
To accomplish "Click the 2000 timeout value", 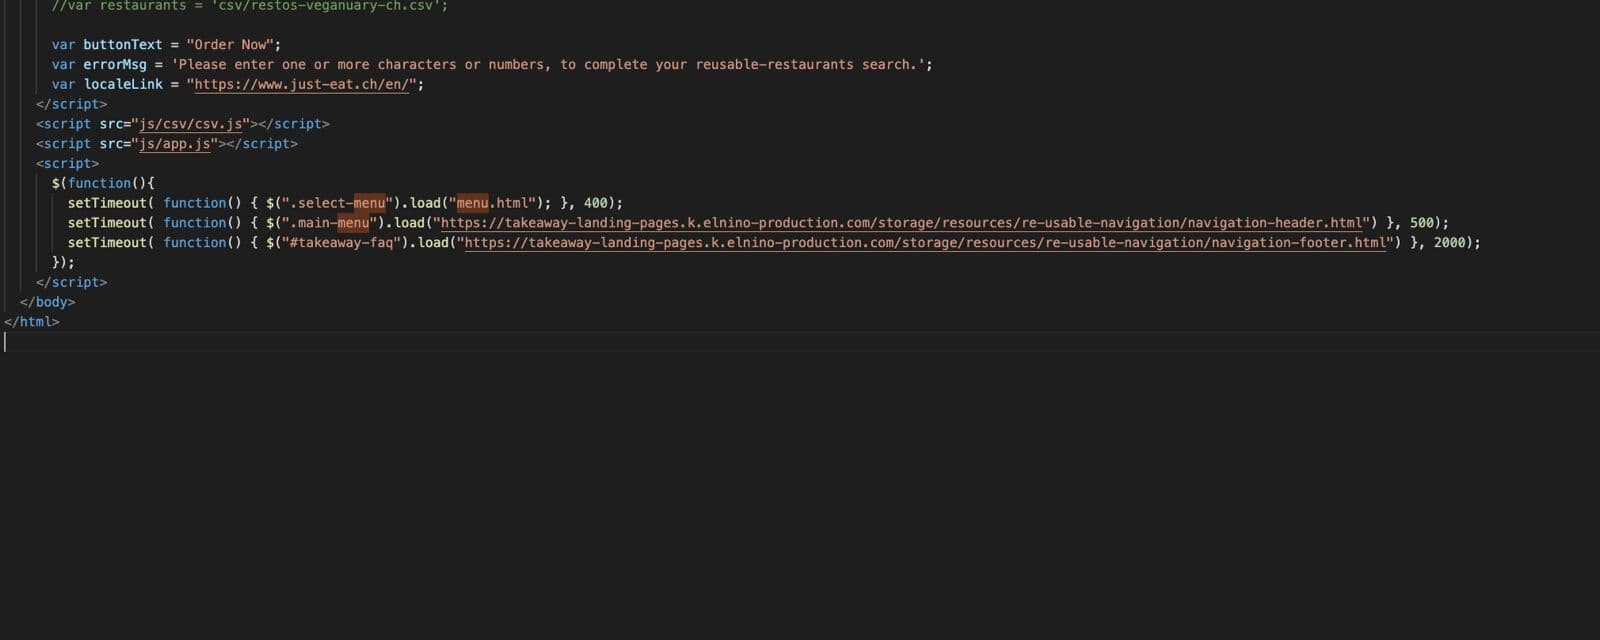I will 1449,243.
